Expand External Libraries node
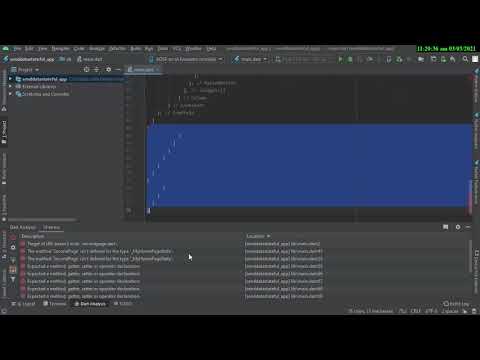Screen dimensions: 480x360 pos(10,86)
